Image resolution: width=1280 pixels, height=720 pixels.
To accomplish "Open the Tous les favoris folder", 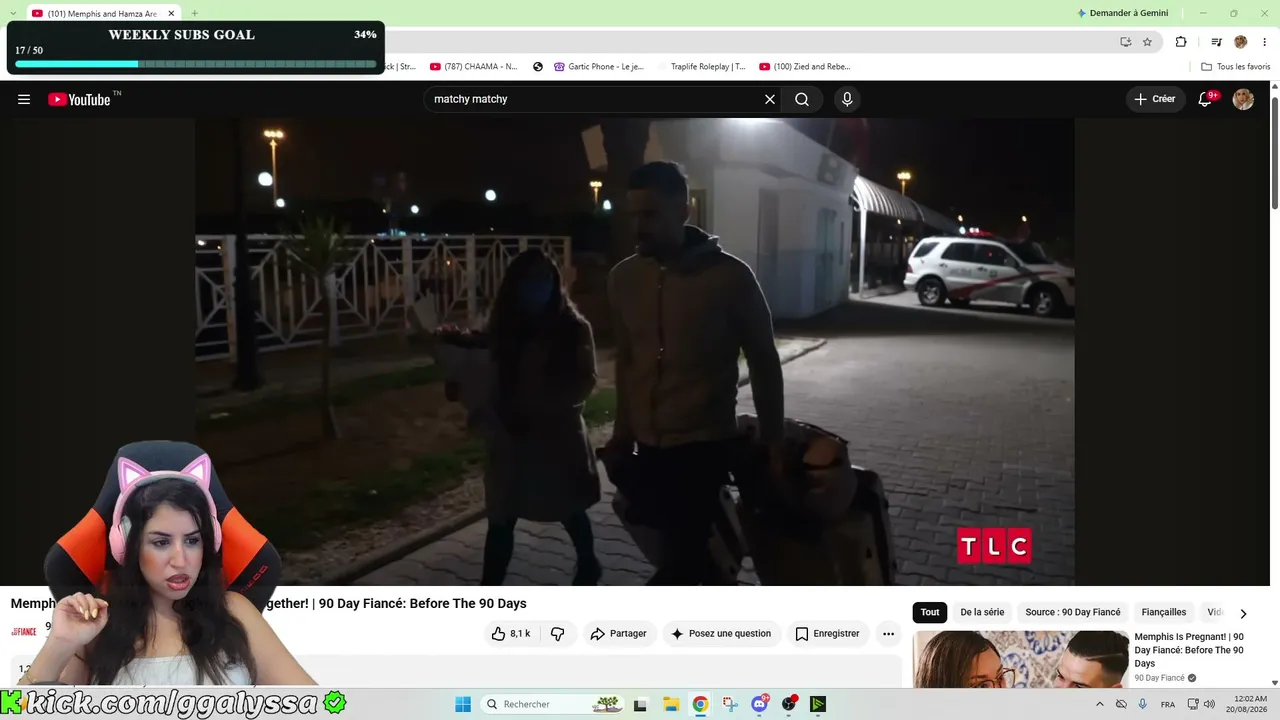I will pos(1236,67).
